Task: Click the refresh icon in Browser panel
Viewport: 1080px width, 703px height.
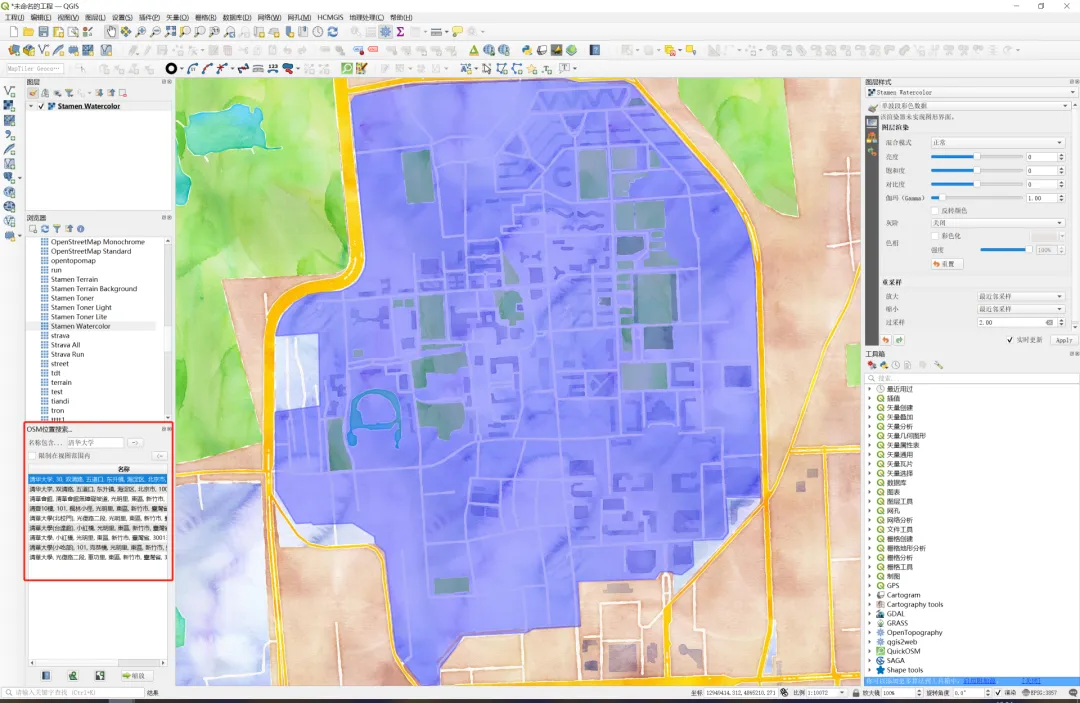Action: click(45, 229)
